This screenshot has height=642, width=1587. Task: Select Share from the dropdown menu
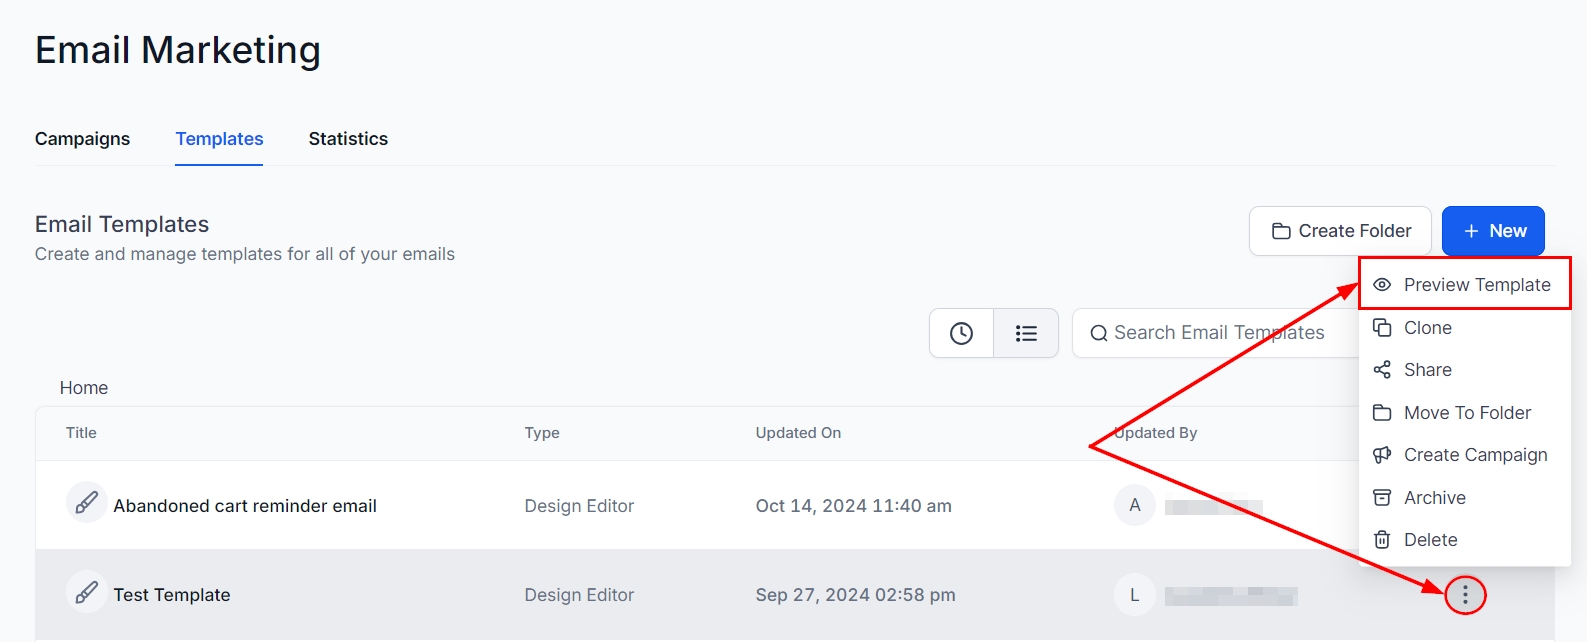pyautogui.click(x=1427, y=370)
